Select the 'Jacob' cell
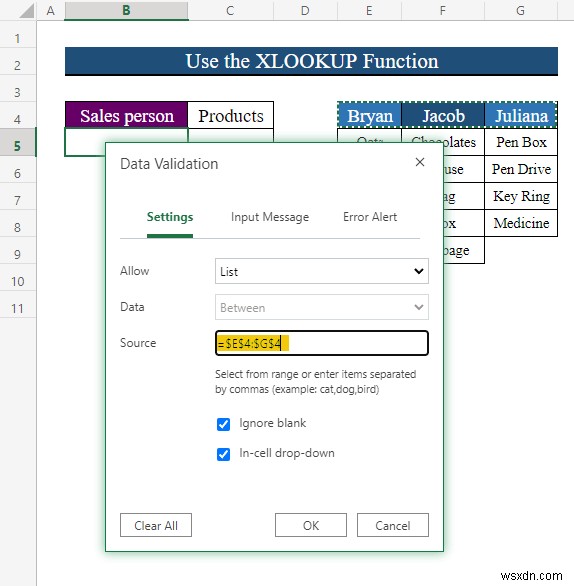The image size is (574, 586). pyautogui.click(x=443, y=115)
